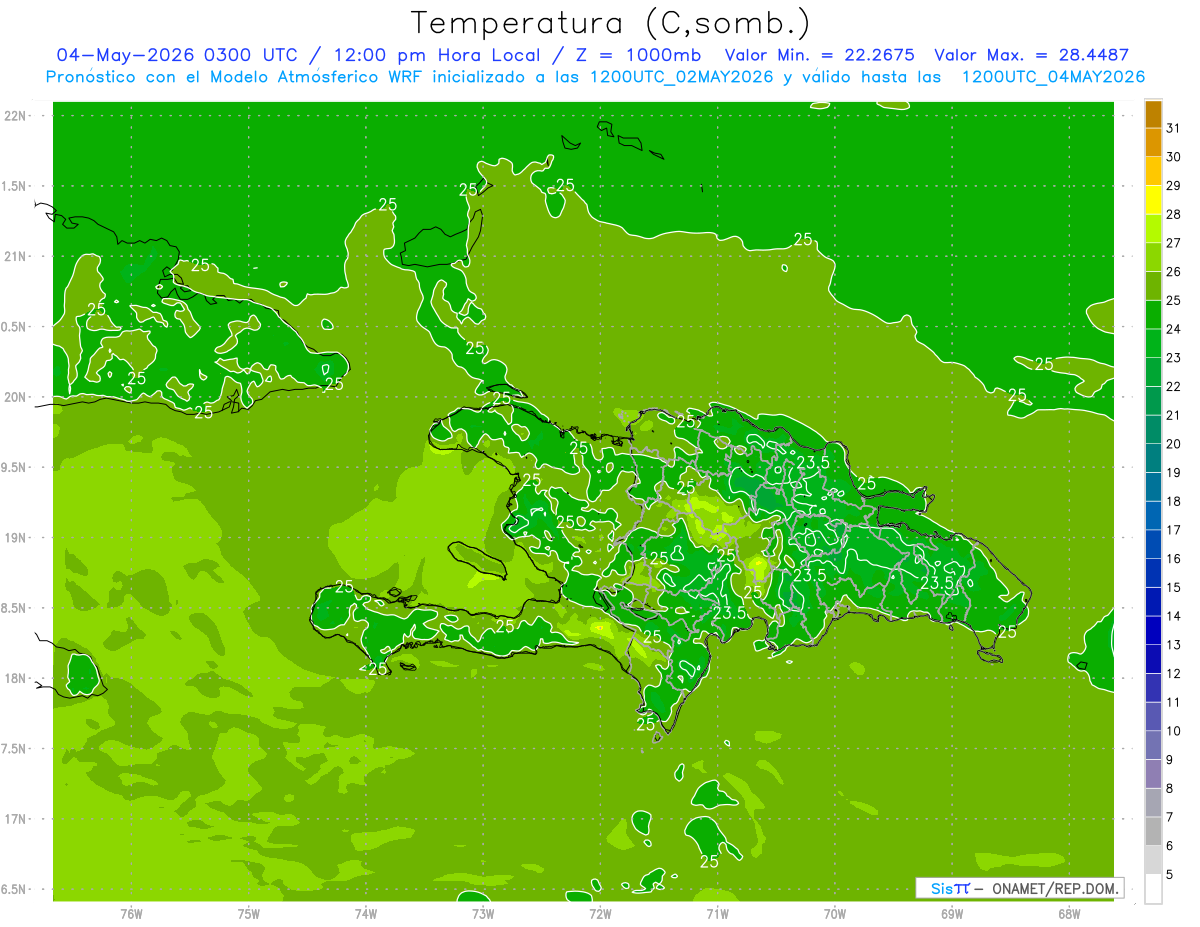Click the Temperatura (C,somb.) title
This screenshot has height=927, width=1200.
point(611,22)
